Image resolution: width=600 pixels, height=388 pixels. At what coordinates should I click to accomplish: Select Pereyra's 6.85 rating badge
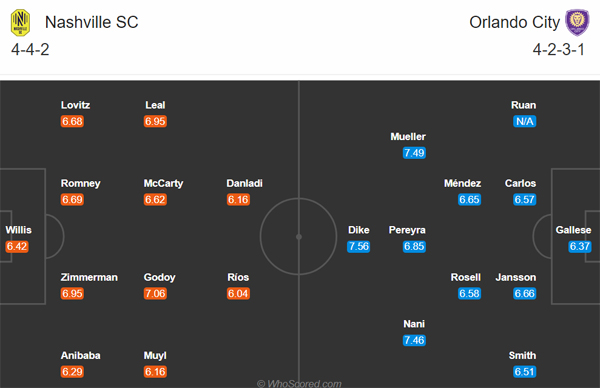click(x=414, y=246)
